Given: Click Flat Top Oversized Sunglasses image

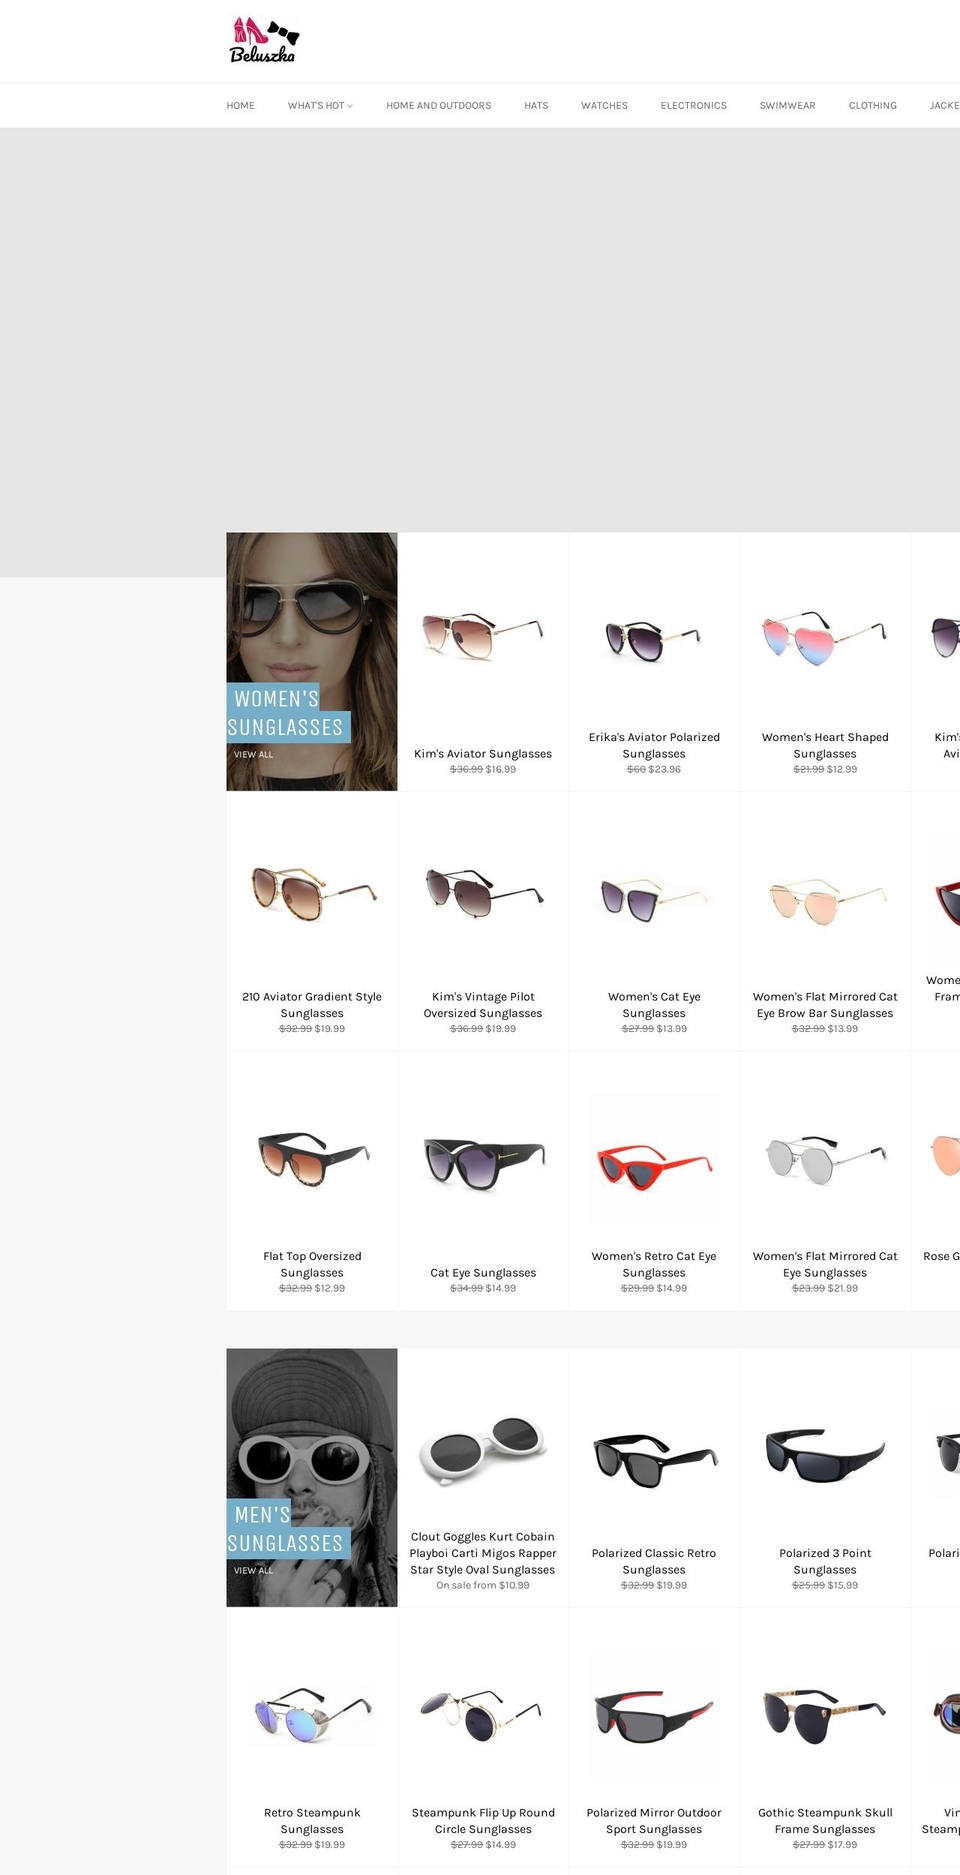Looking at the screenshot, I should click(312, 1158).
